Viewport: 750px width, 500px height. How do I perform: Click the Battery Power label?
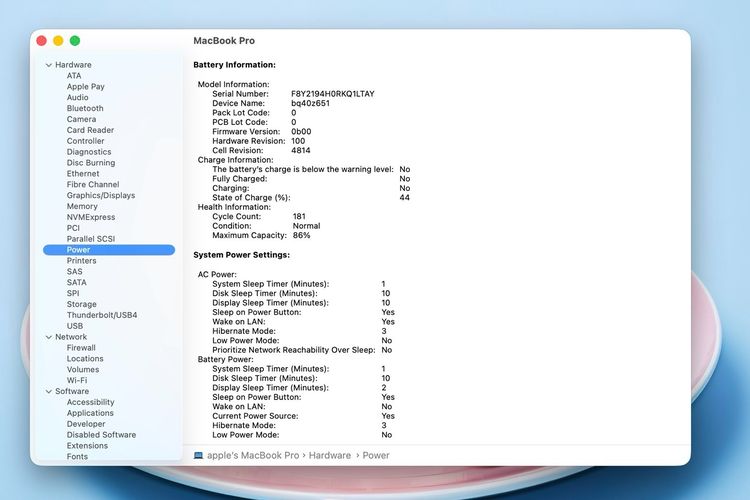(x=226, y=359)
